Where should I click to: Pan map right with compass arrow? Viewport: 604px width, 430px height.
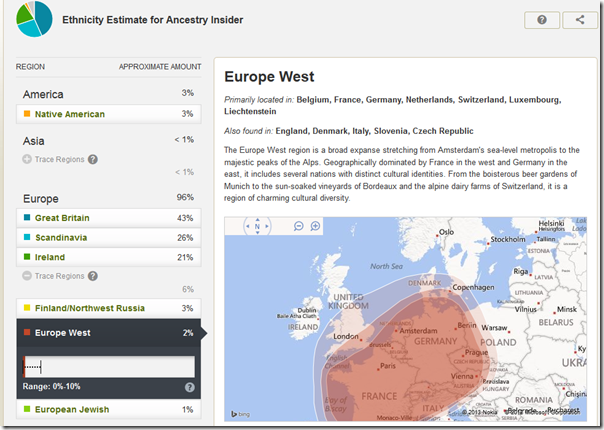(x=267, y=227)
